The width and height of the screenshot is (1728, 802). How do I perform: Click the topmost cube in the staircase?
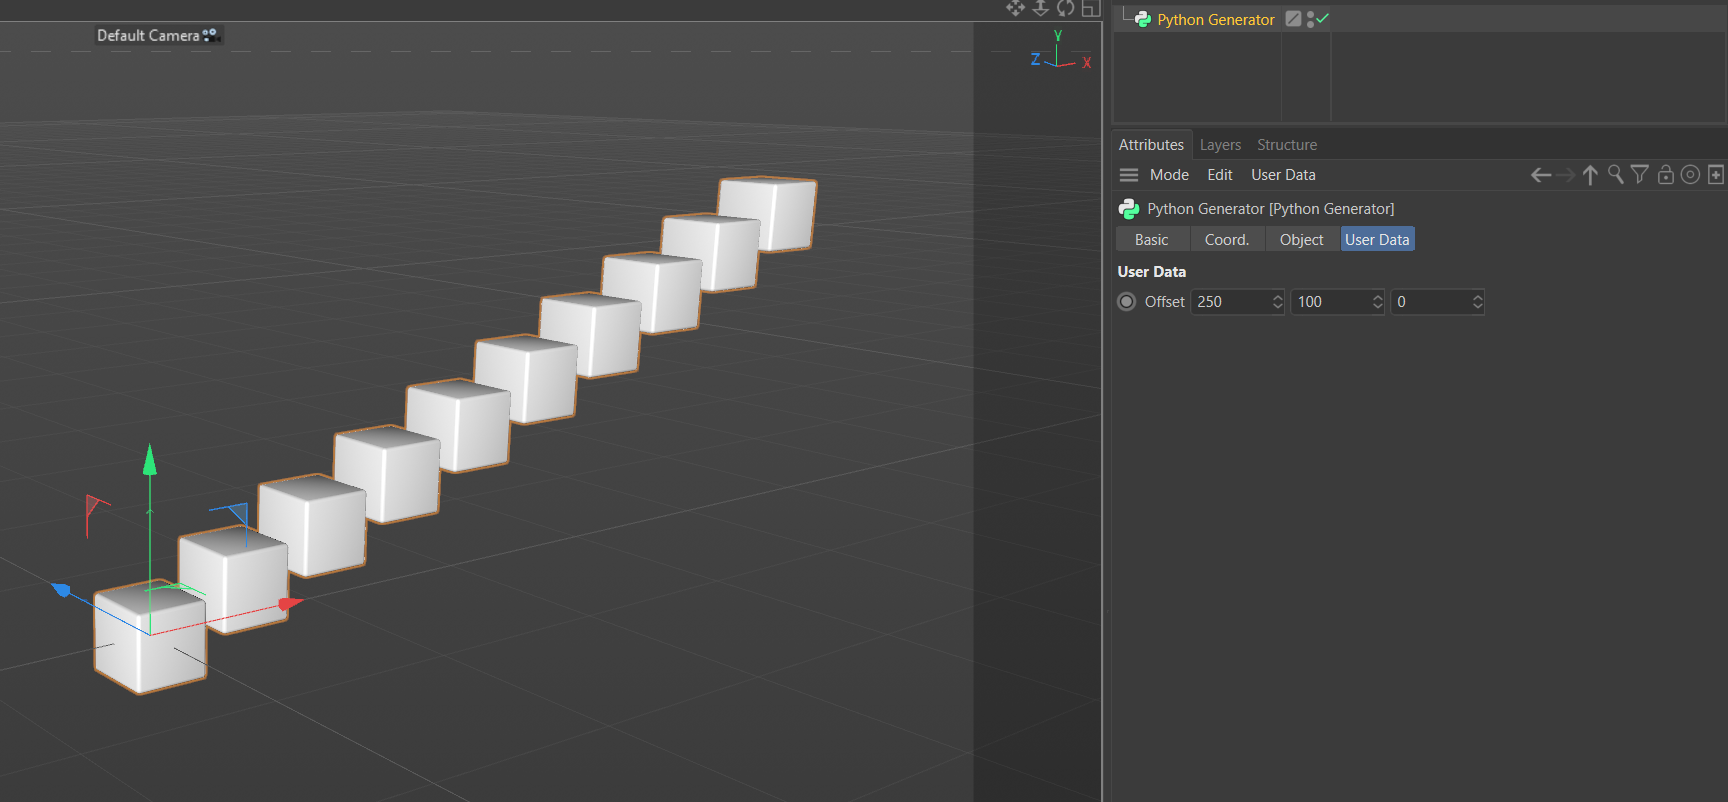click(768, 212)
